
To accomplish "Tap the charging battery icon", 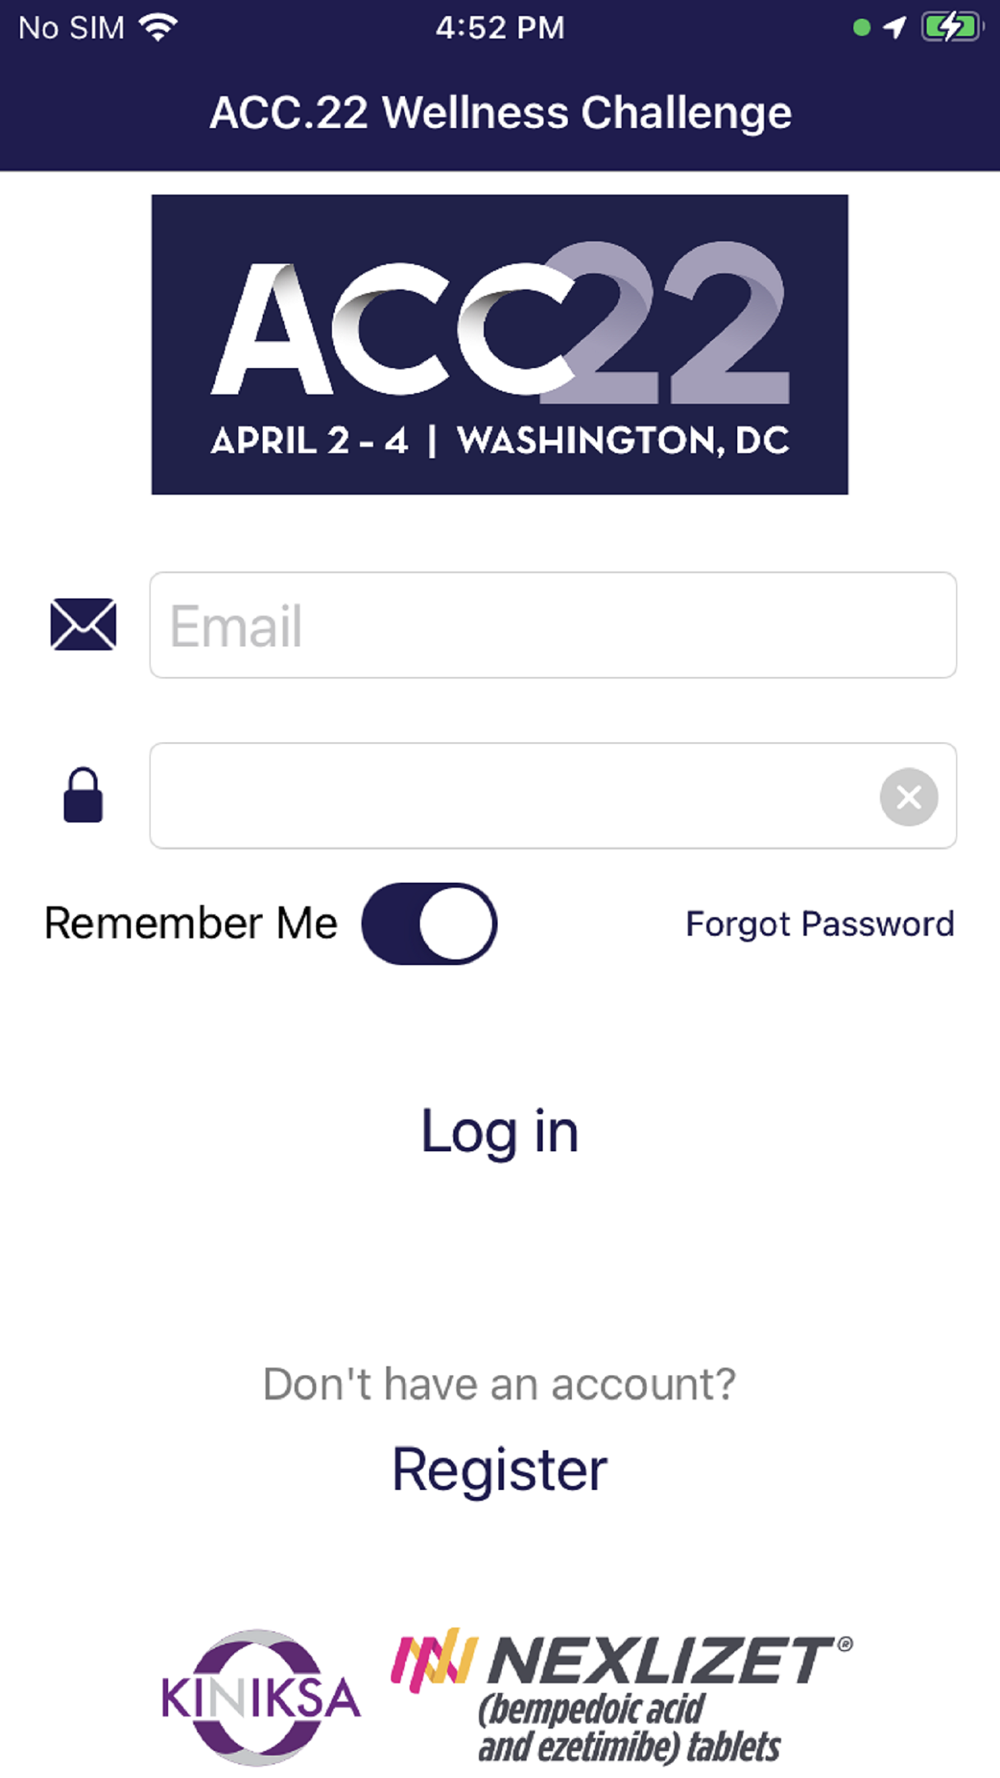I will 950,27.
